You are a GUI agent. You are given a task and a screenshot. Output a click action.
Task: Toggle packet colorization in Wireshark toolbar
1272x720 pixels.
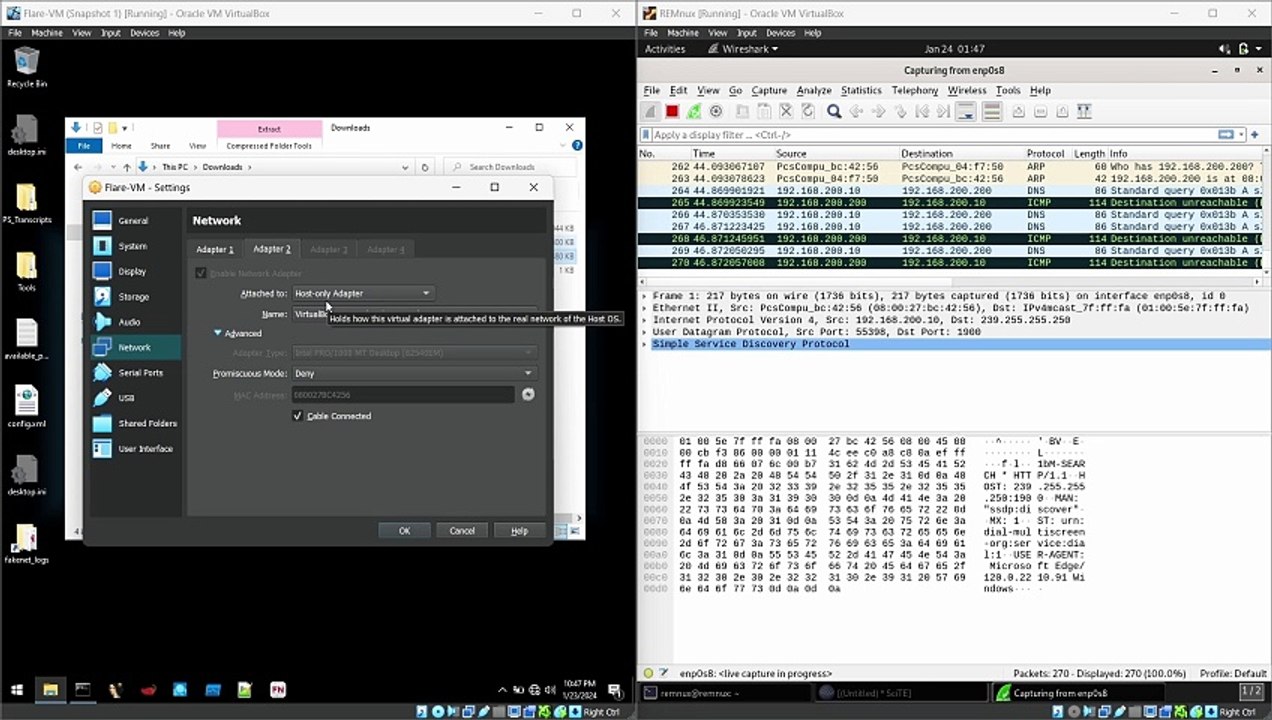pyautogui.click(x=992, y=112)
